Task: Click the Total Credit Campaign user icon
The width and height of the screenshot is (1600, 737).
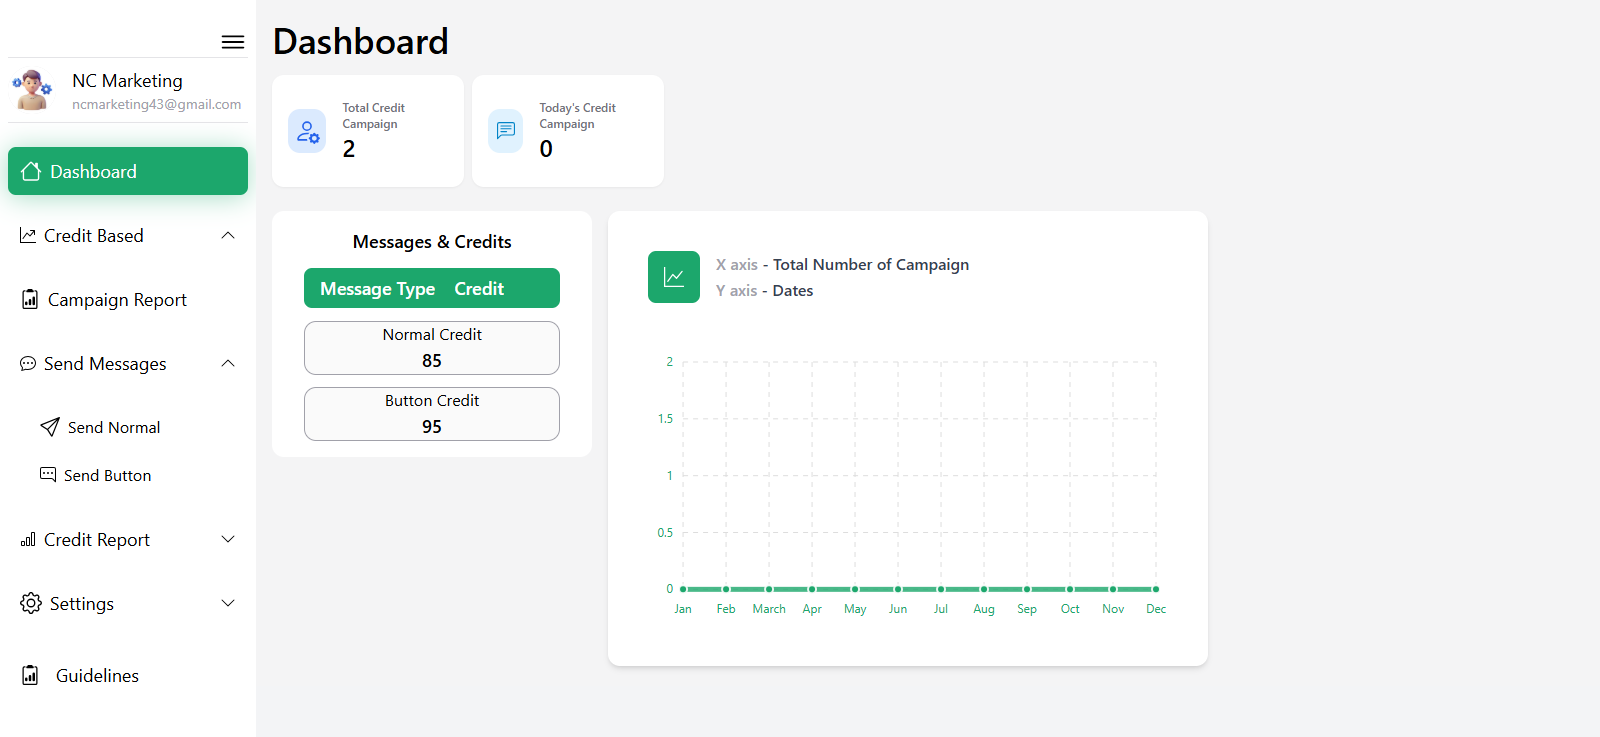Action: pyautogui.click(x=307, y=131)
